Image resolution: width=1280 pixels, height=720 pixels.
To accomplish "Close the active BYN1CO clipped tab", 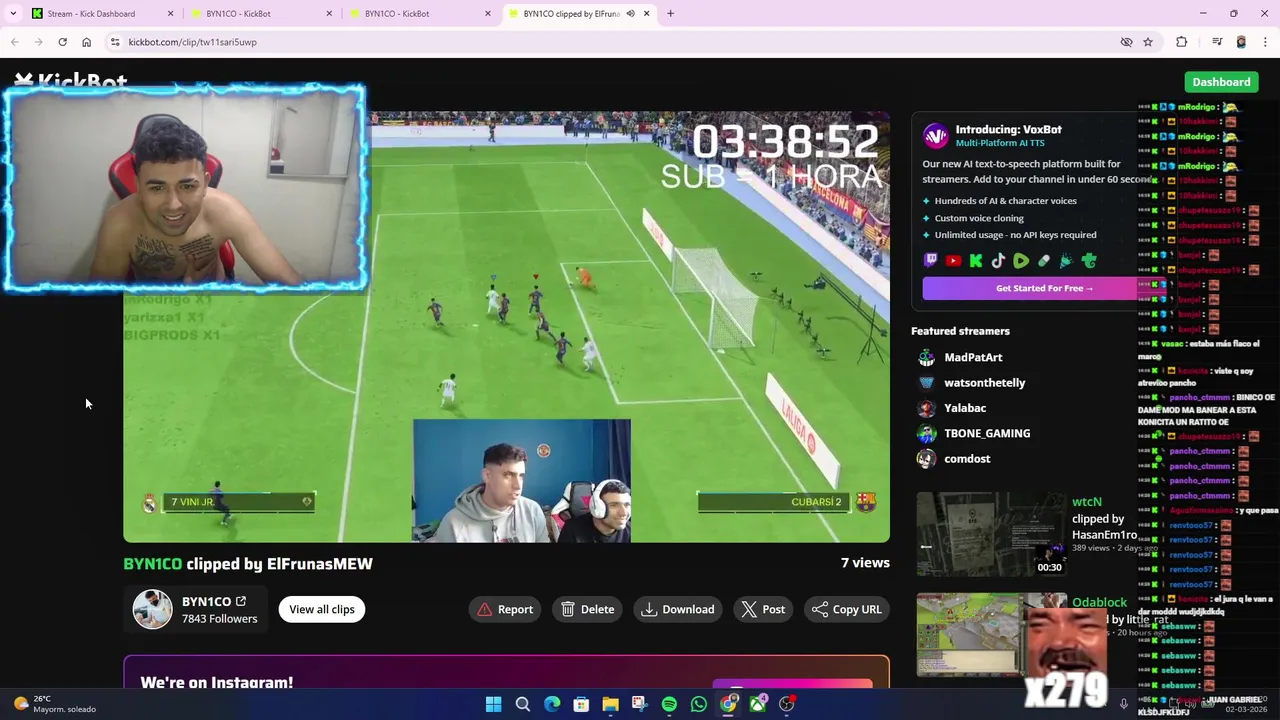I will click(x=647, y=14).
